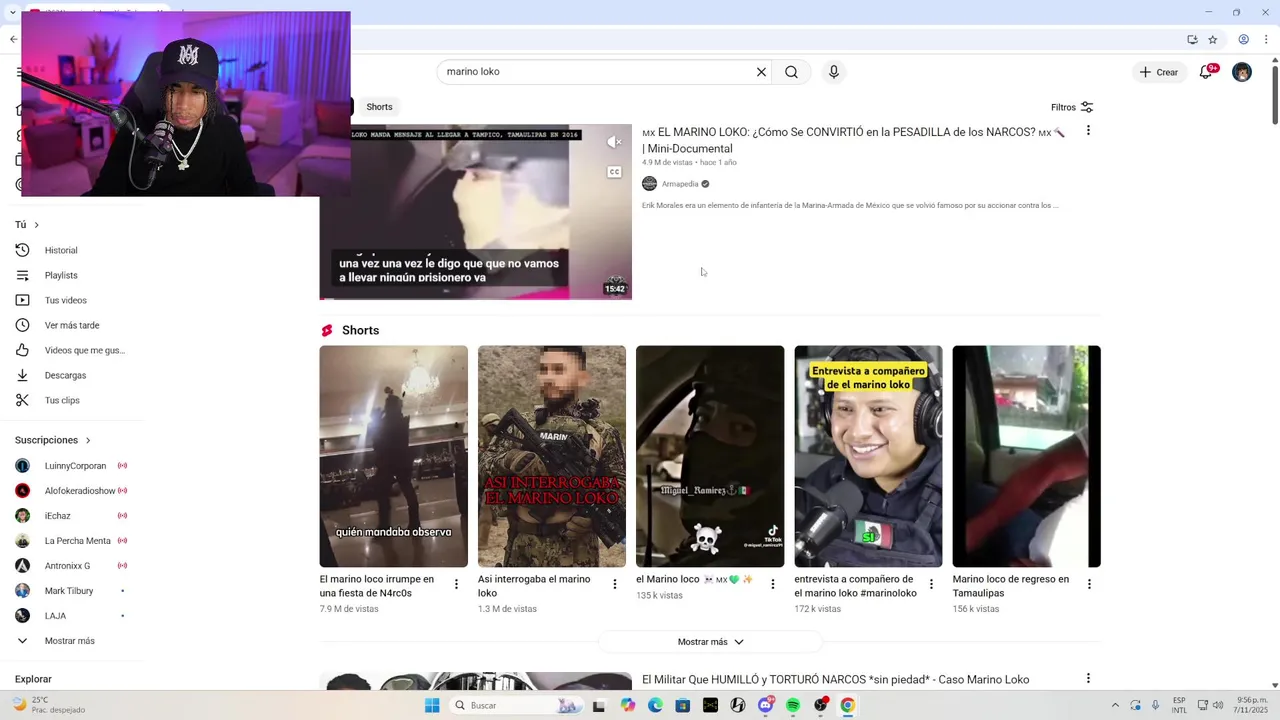Open YouTube account avatar menu
This screenshot has width=1280, height=720.
coord(1242,72)
